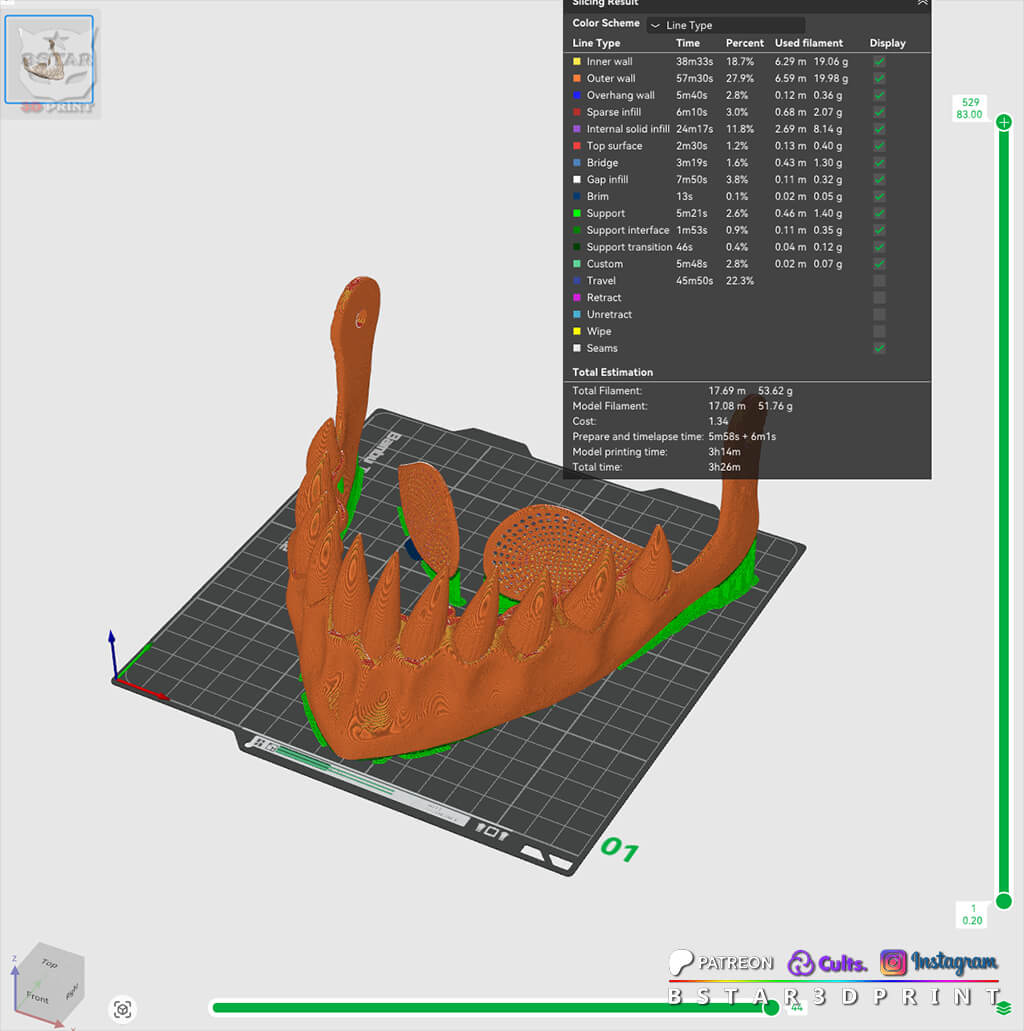The width and height of the screenshot is (1024, 1031).
Task: Click the Outer wall time 57m30s
Action: tap(695, 78)
